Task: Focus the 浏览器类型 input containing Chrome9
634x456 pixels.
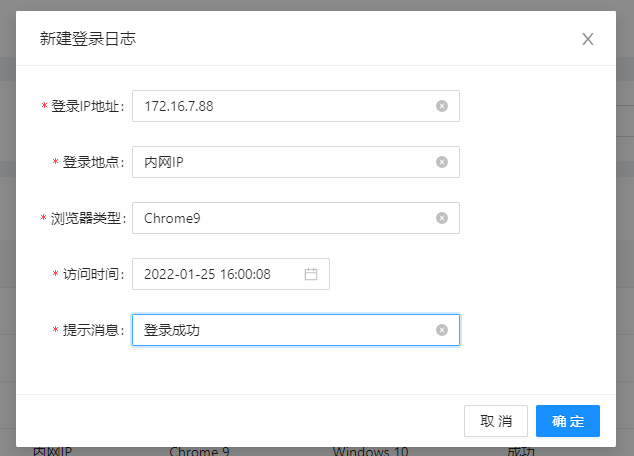Action: point(296,218)
